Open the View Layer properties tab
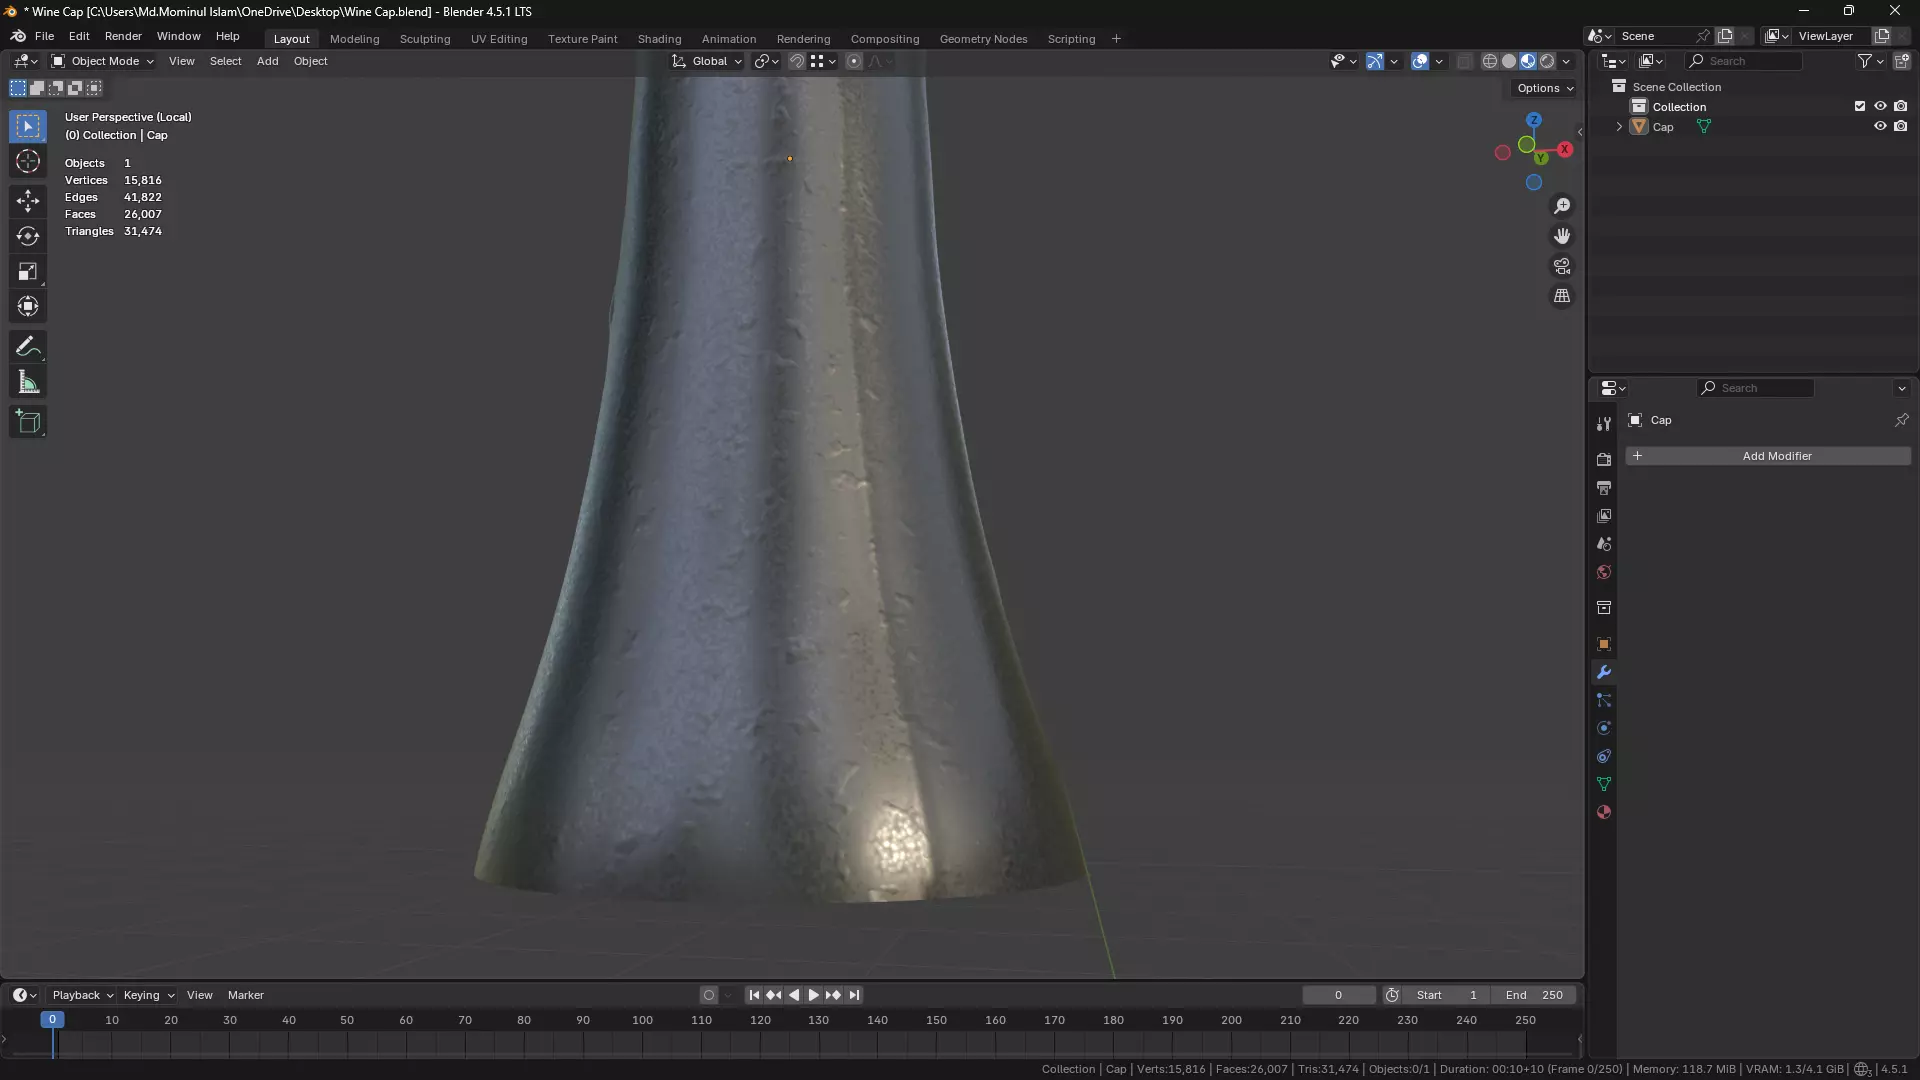 pos(1604,516)
